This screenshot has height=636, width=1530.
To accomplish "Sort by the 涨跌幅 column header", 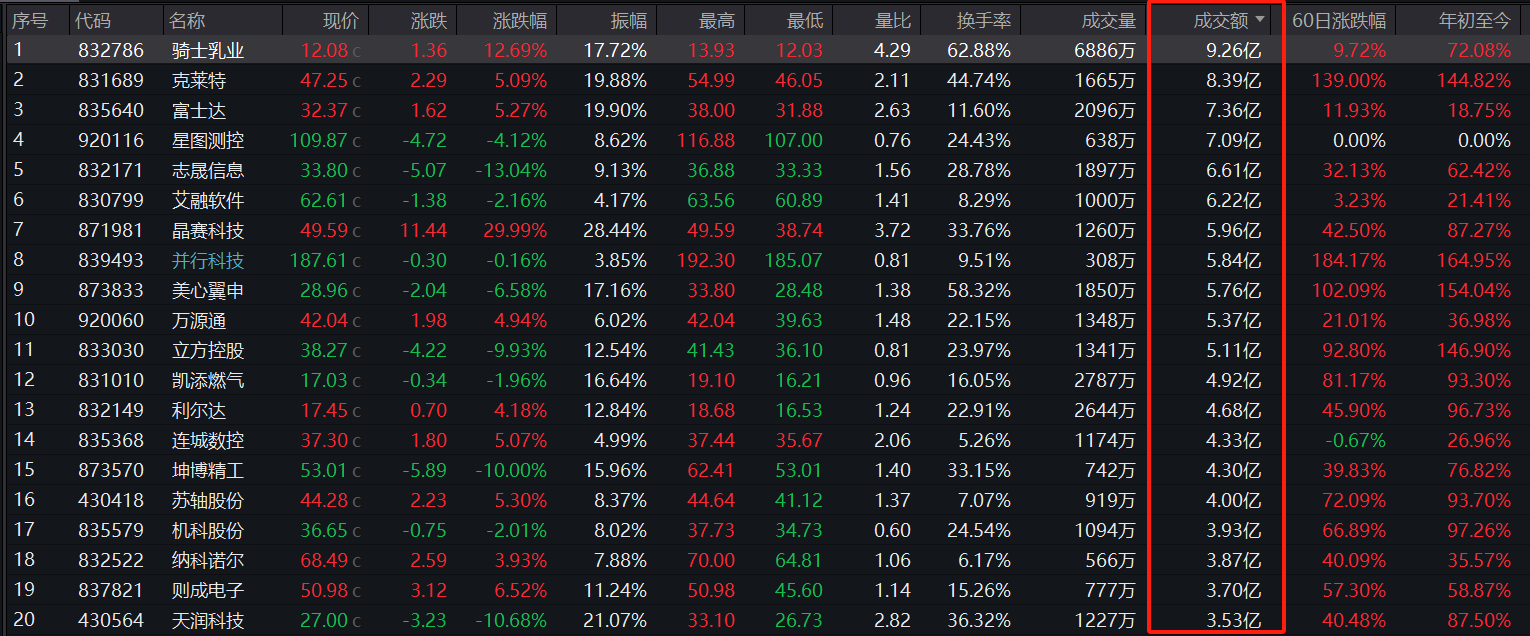I will coord(520,20).
